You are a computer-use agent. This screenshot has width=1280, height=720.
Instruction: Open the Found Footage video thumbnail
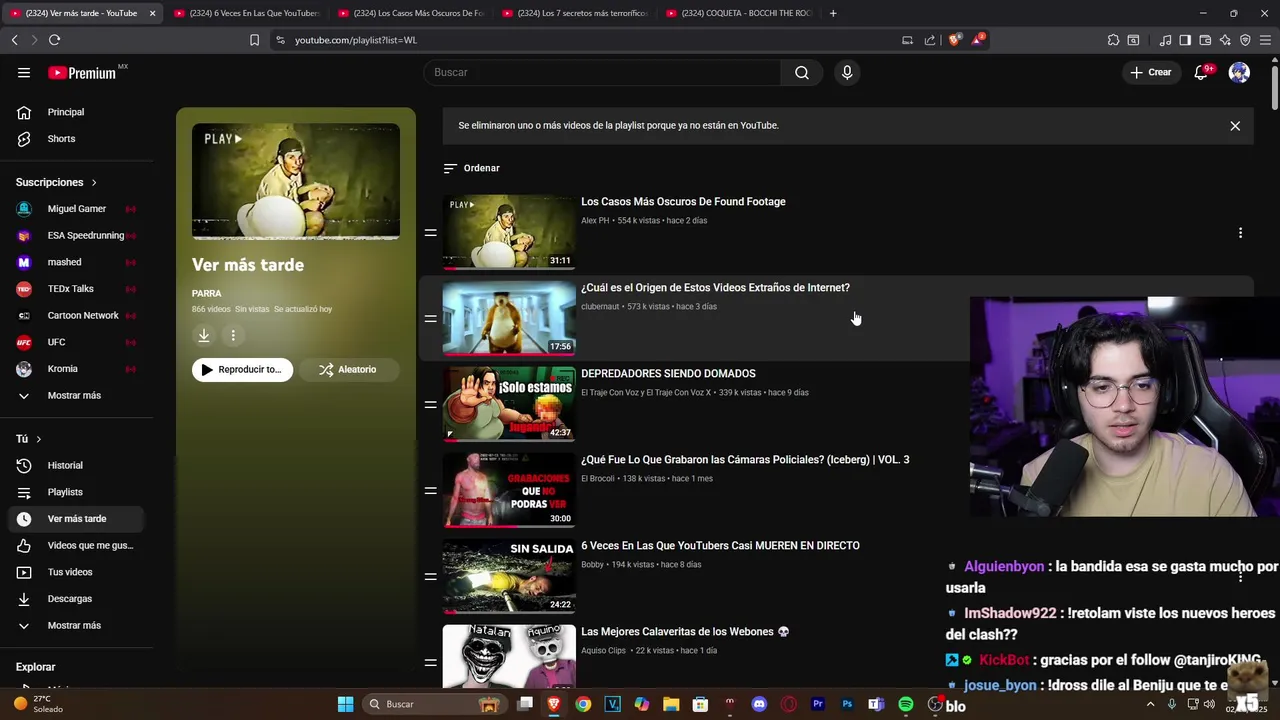click(509, 232)
